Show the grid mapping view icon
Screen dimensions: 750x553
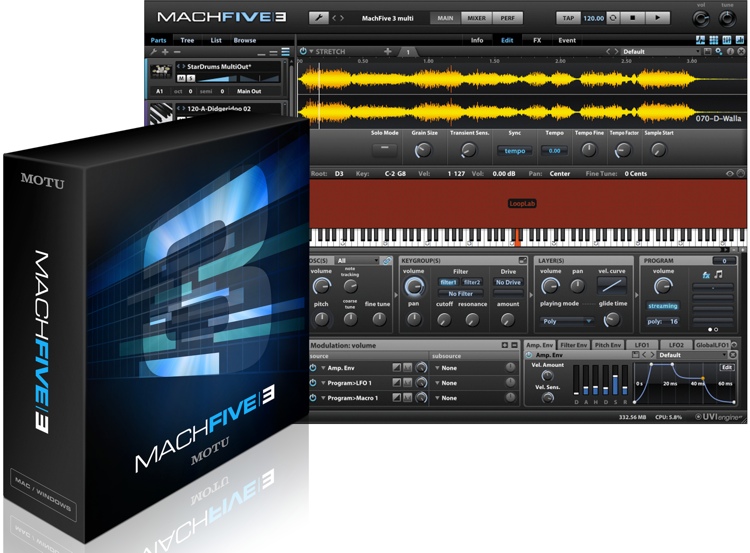pyautogui.click(x=714, y=40)
